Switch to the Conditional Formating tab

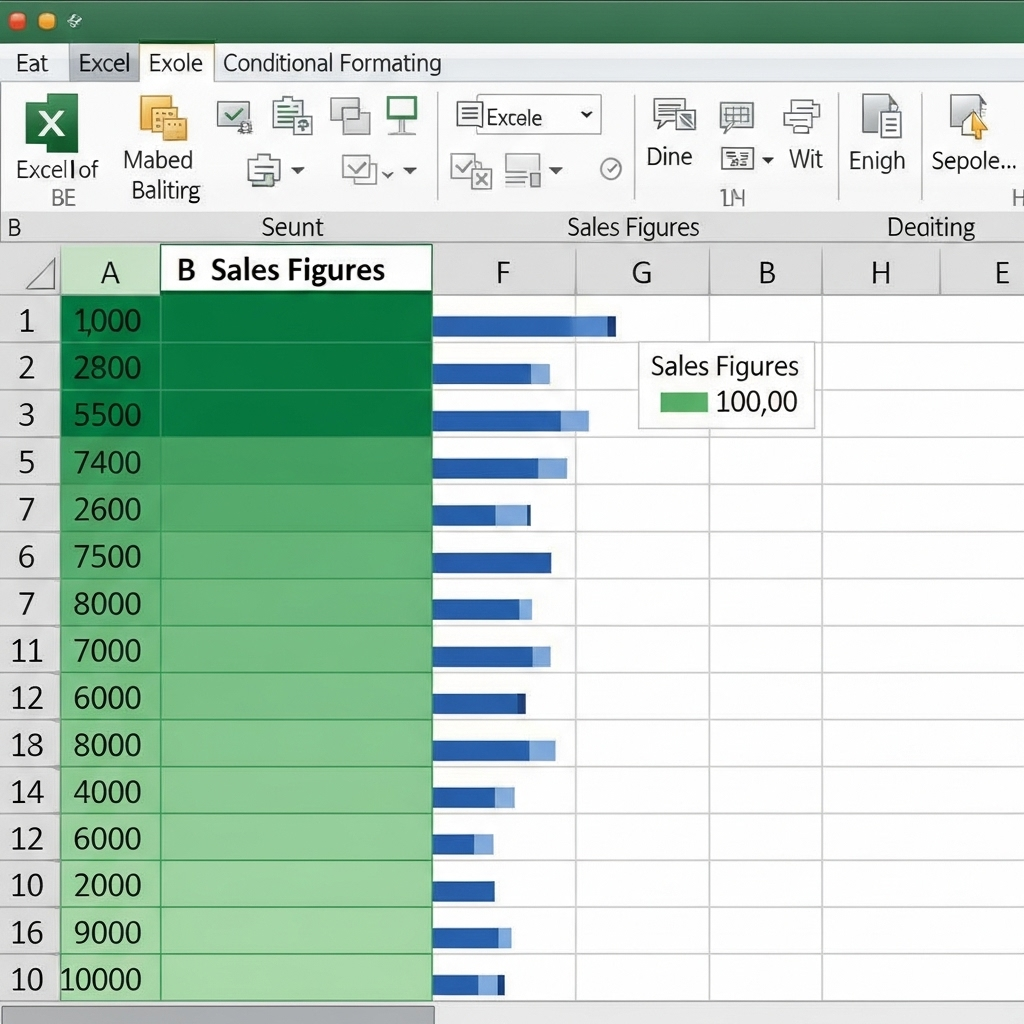click(331, 63)
